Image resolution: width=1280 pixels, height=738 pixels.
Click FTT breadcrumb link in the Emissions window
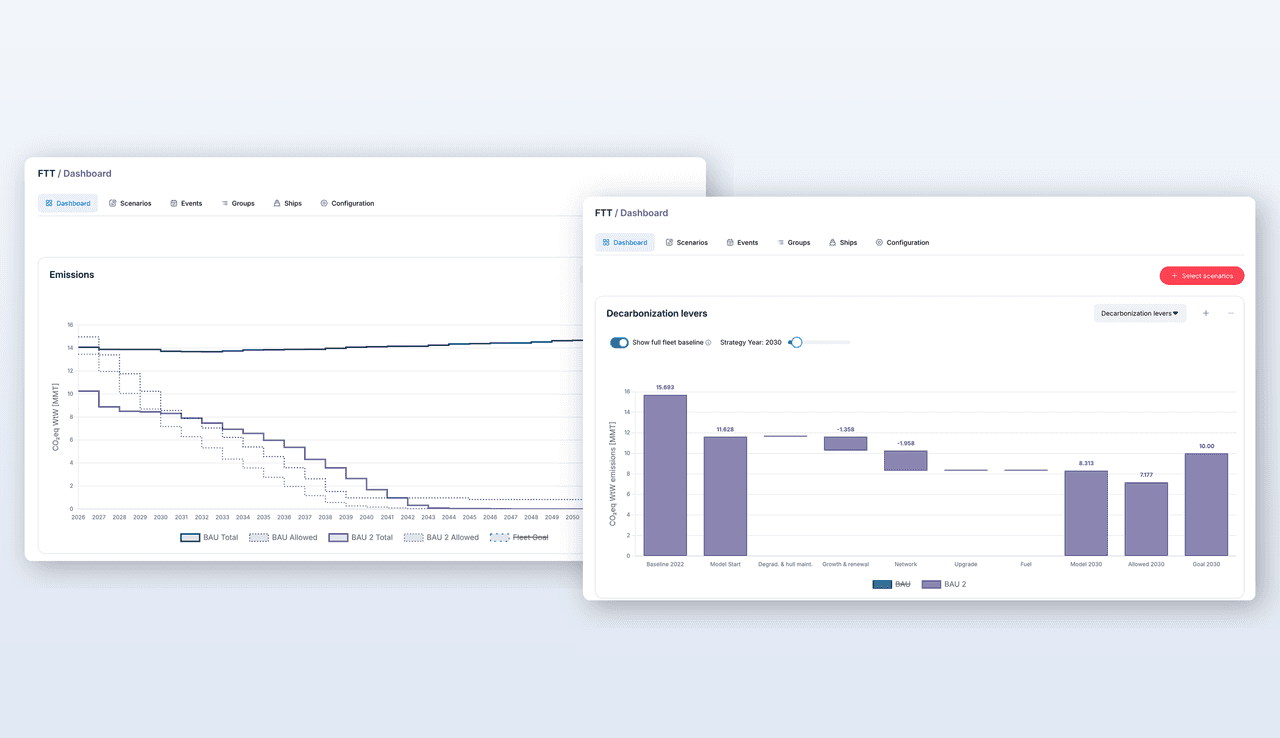click(x=46, y=173)
